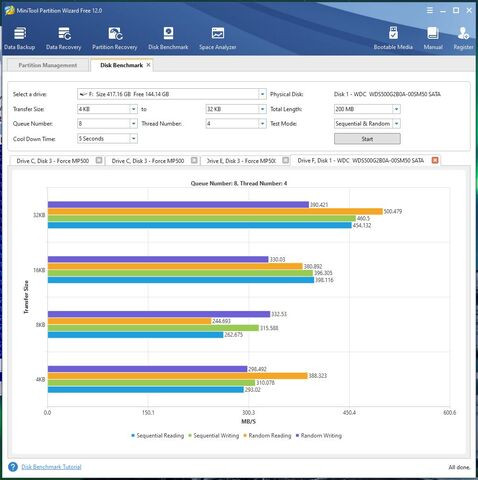The image size is (478, 480).
Task: Click the 4KB sequential reading bar 293.02
Action: (x=146, y=389)
